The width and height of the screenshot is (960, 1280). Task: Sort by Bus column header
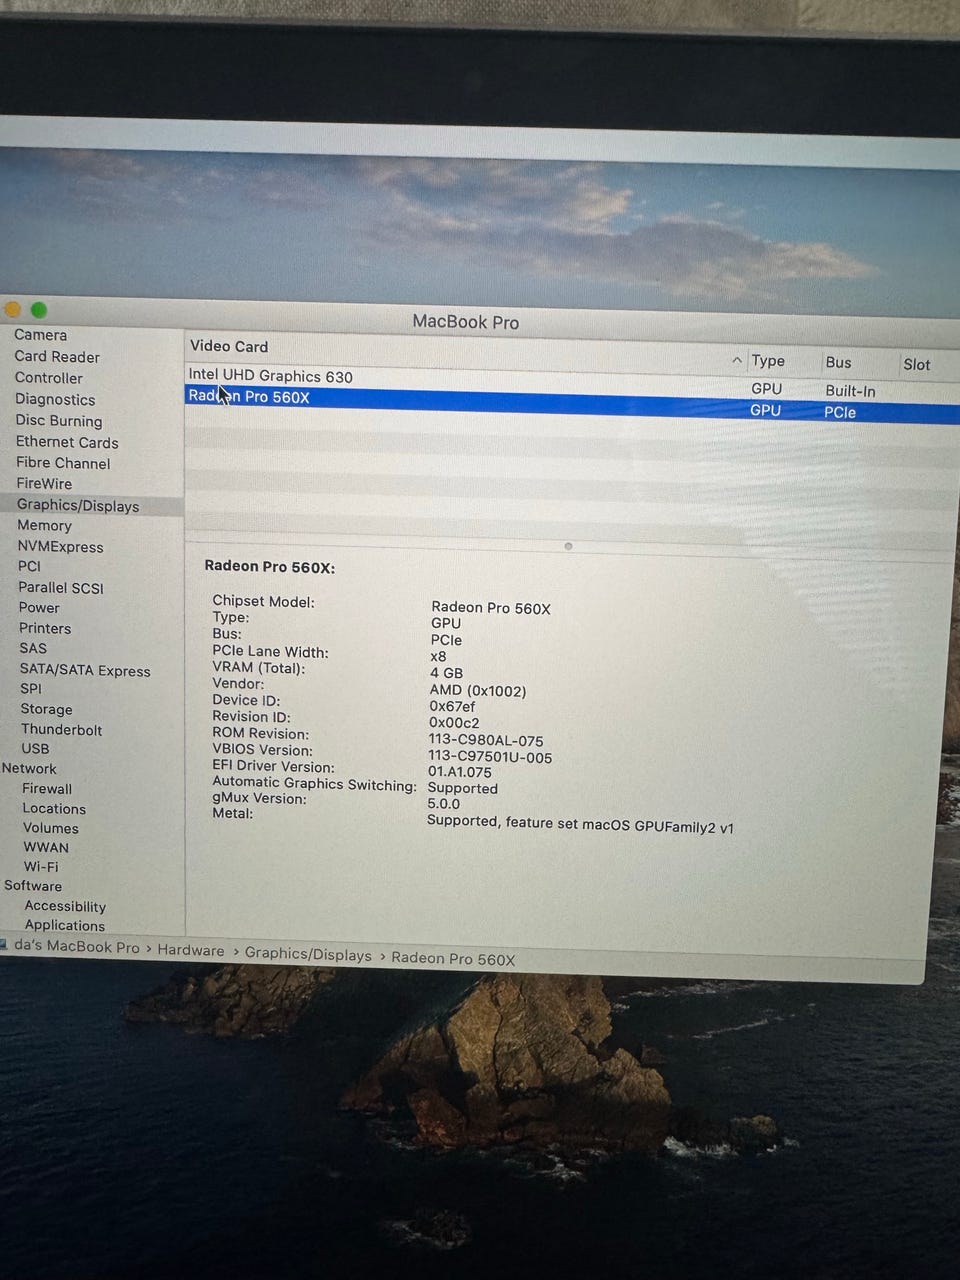tap(838, 363)
